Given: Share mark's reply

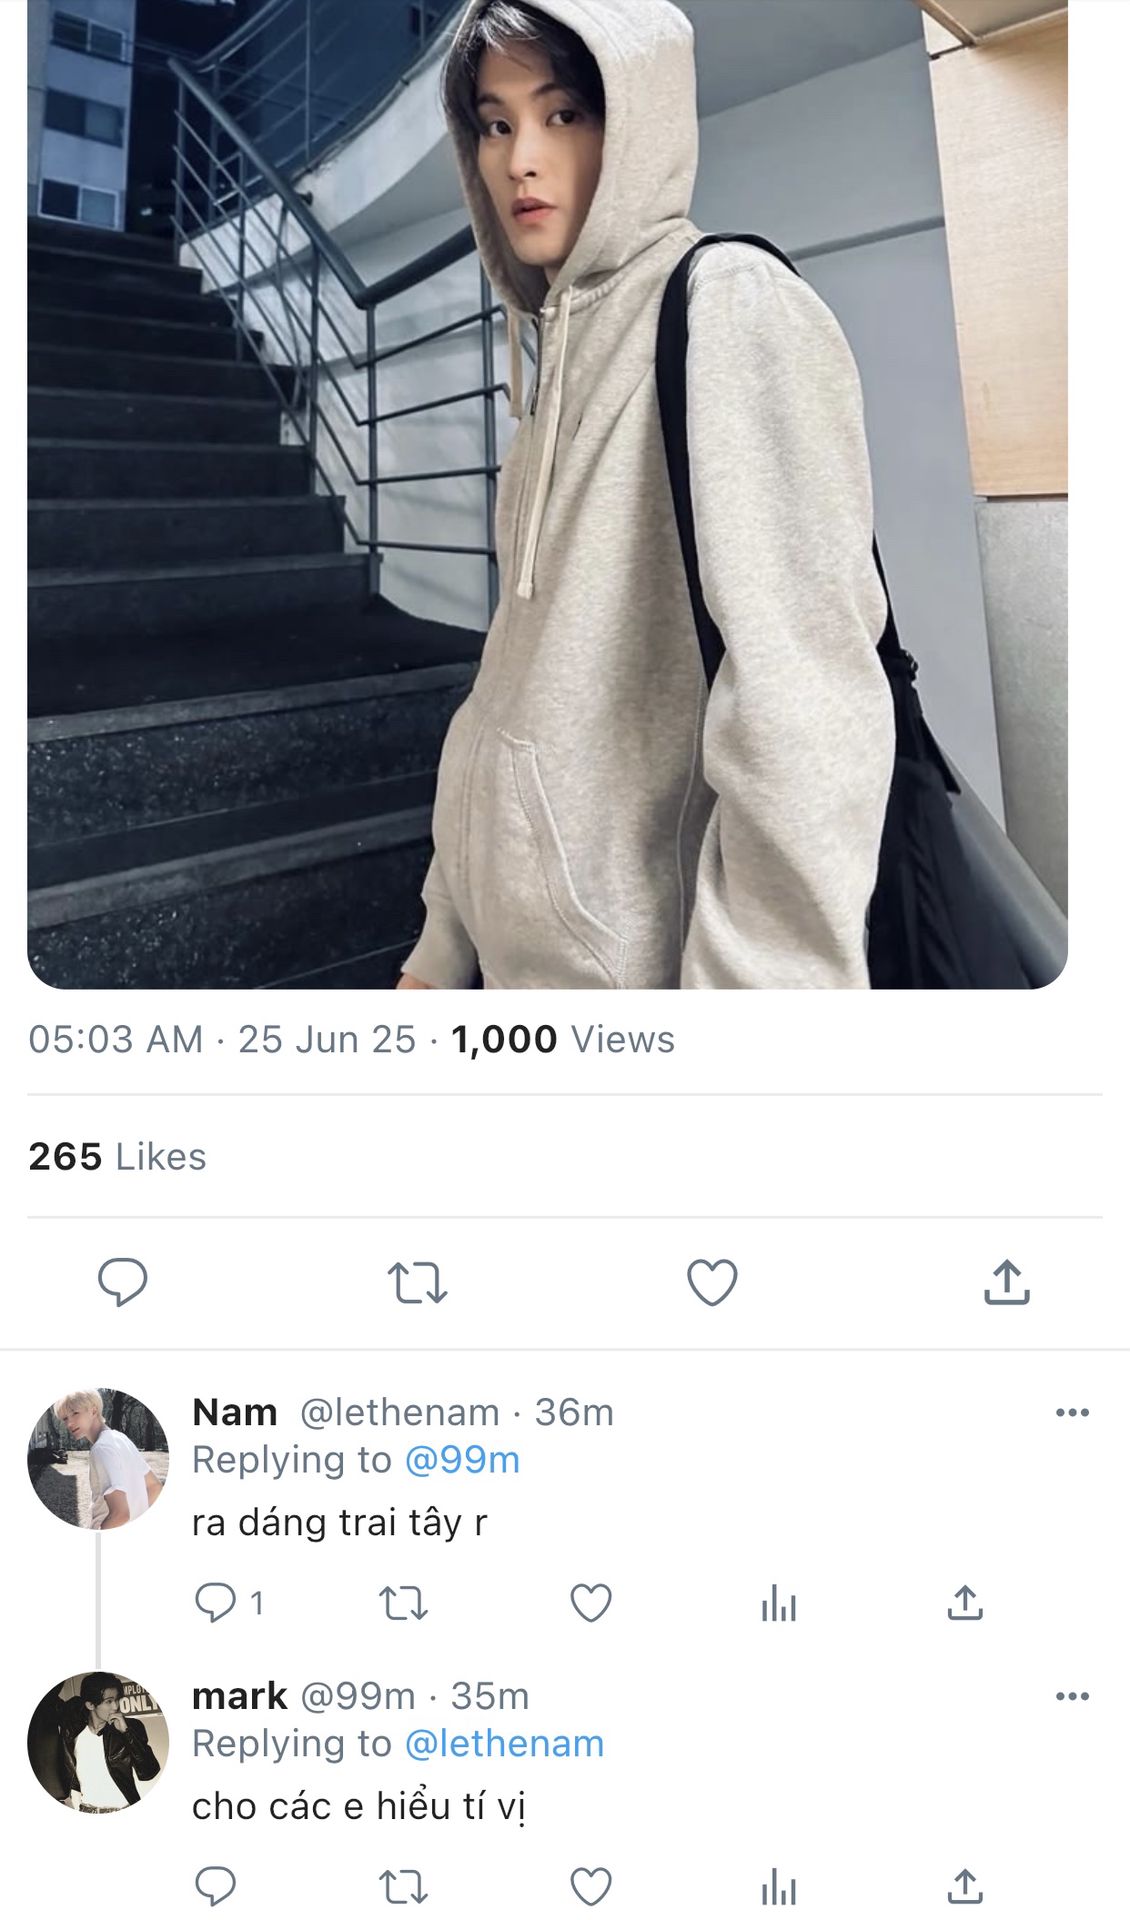Looking at the screenshot, I should click(x=965, y=1887).
